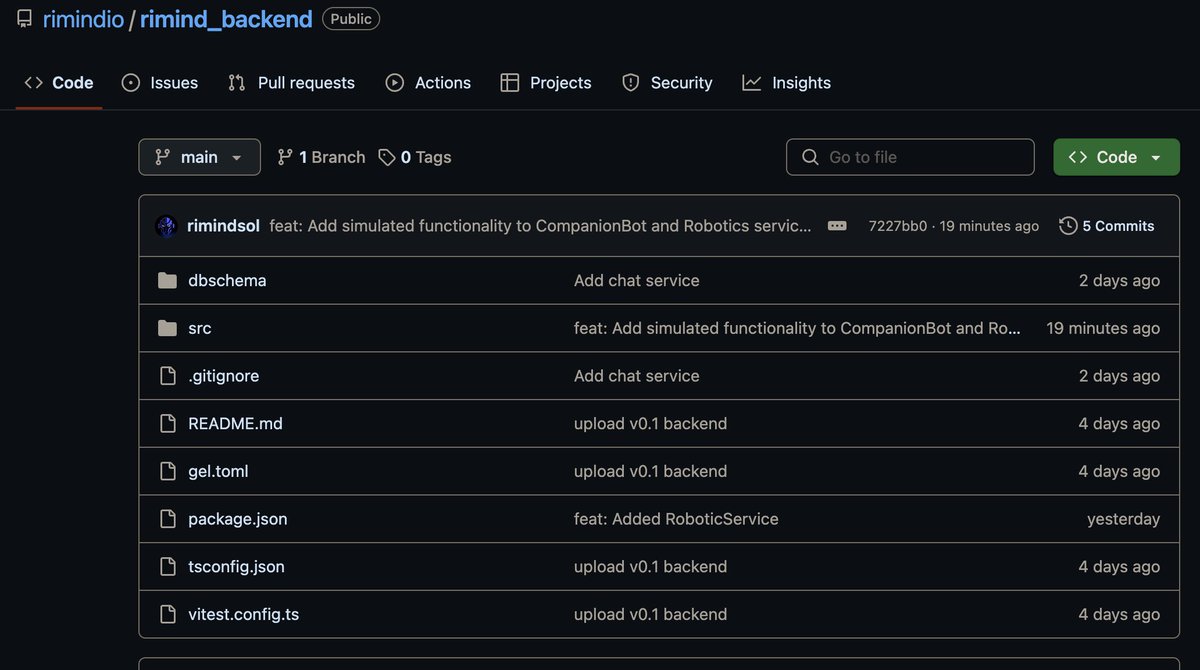Open the green Code dropdown button
The width and height of the screenshot is (1200, 670).
(x=1116, y=157)
